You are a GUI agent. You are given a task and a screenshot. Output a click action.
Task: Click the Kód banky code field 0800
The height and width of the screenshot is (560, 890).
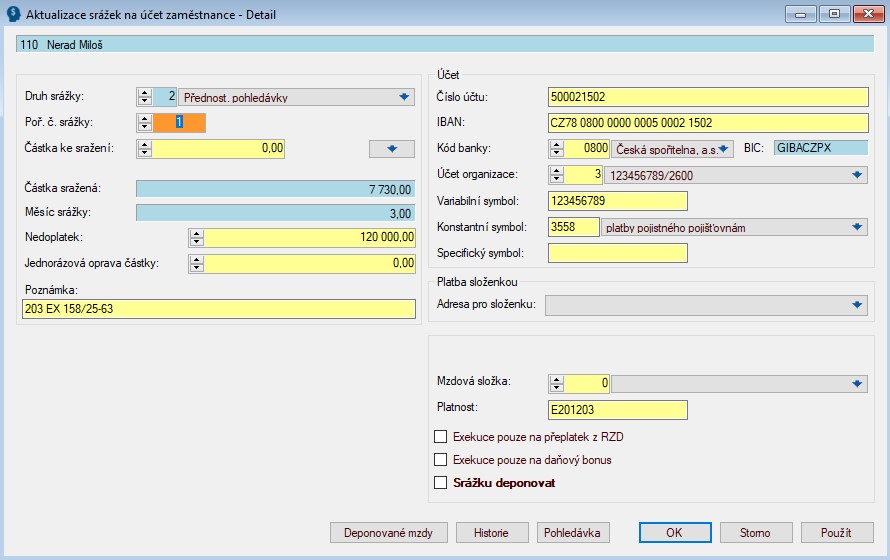pos(587,149)
